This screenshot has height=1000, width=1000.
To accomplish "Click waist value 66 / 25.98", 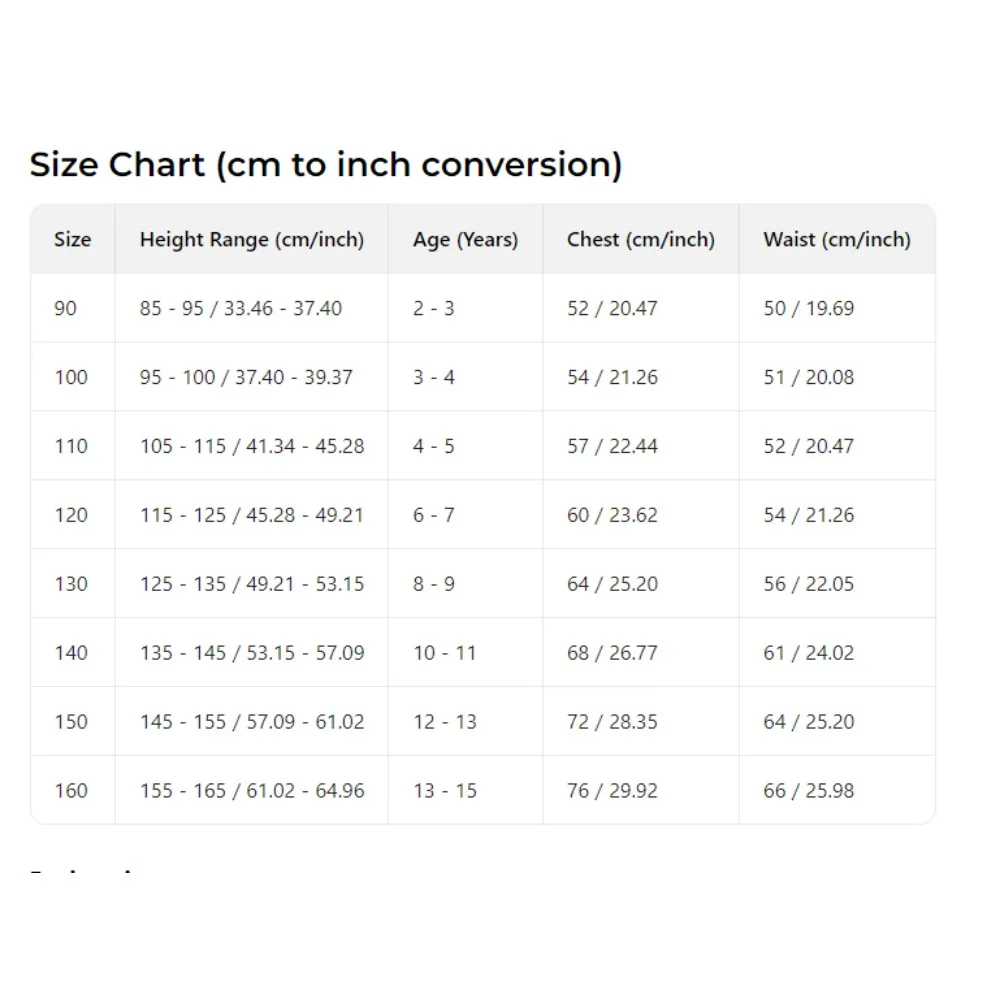I will 808,791.
